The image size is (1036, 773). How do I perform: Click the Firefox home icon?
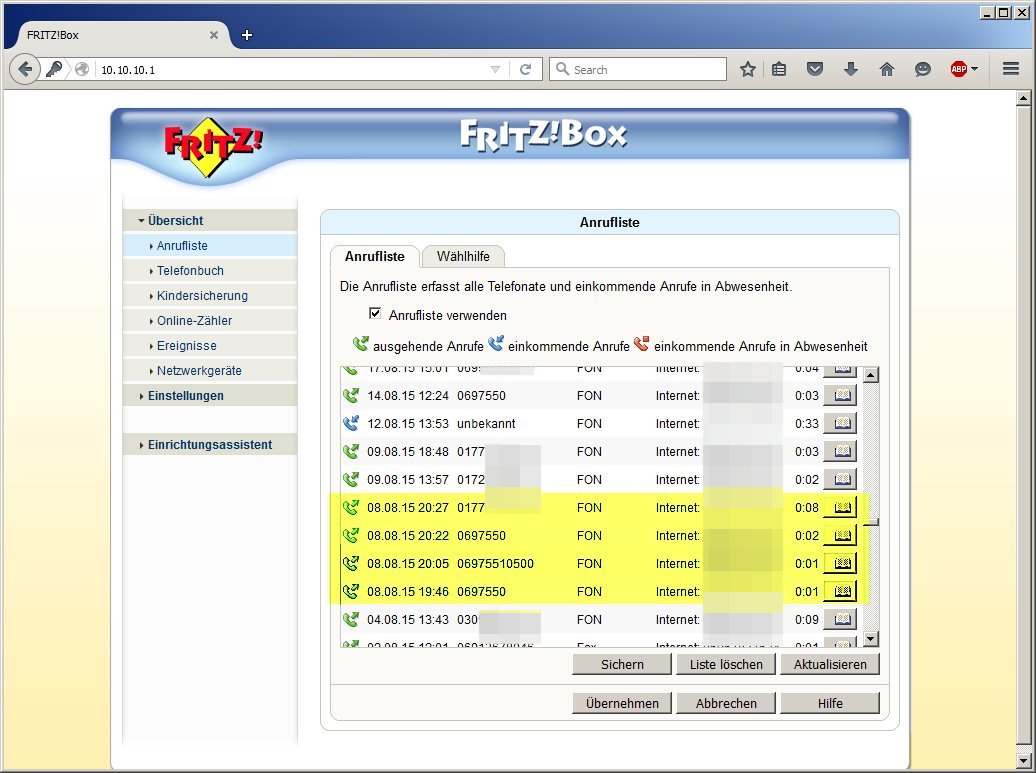click(886, 69)
